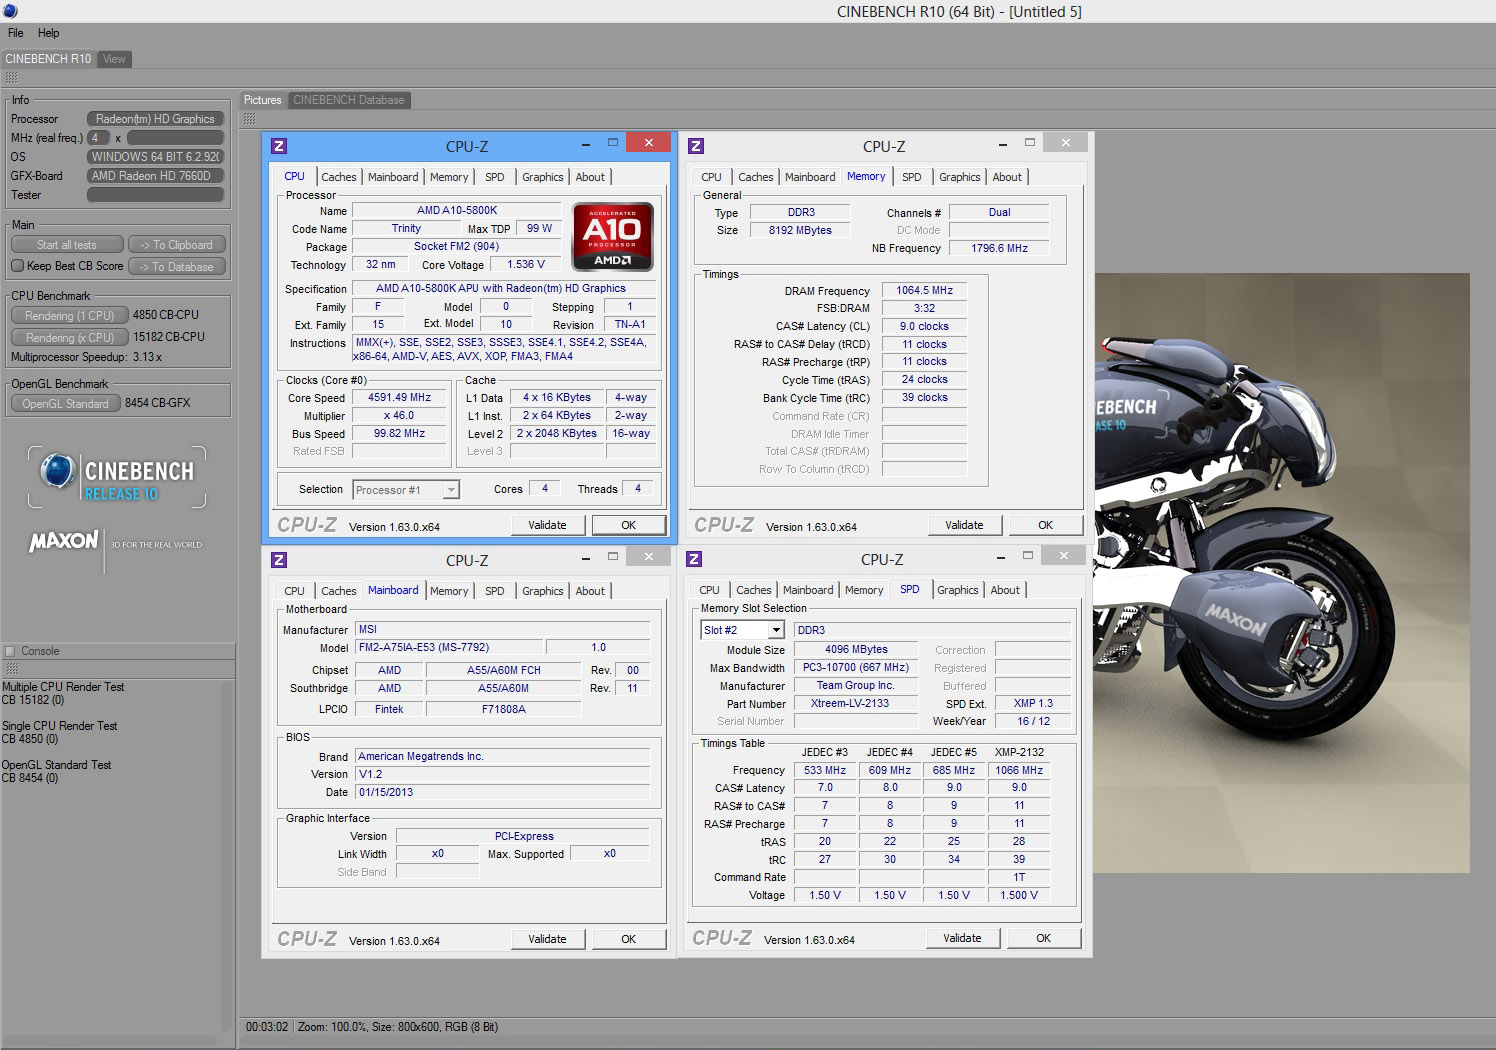The image size is (1496, 1050).
Task: Click the Cinebench Release 10 logo
Action: tap(118, 478)
